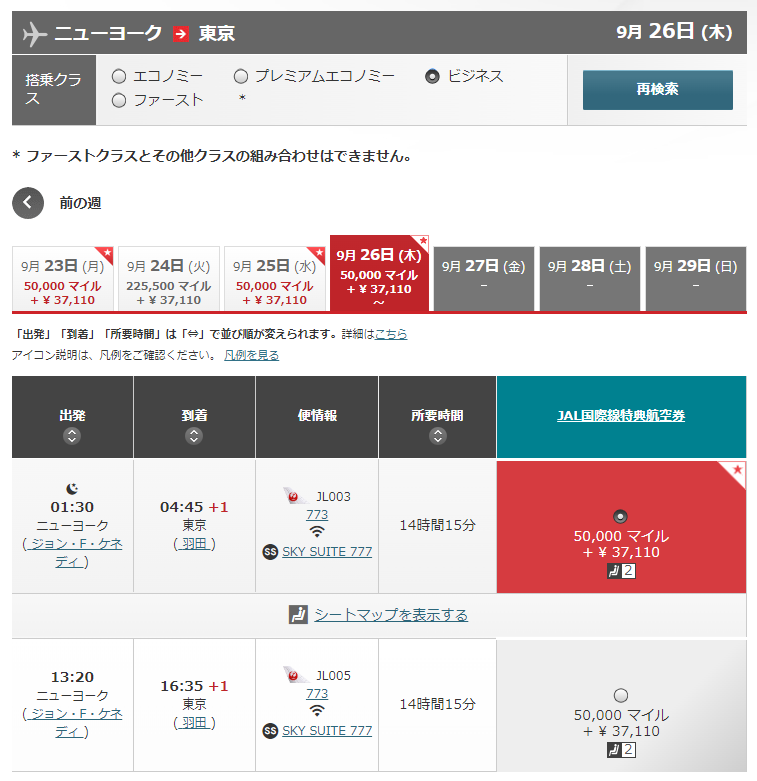Click the 前の週 label
The width and height of the screenshot is (757, 781).
81,203
